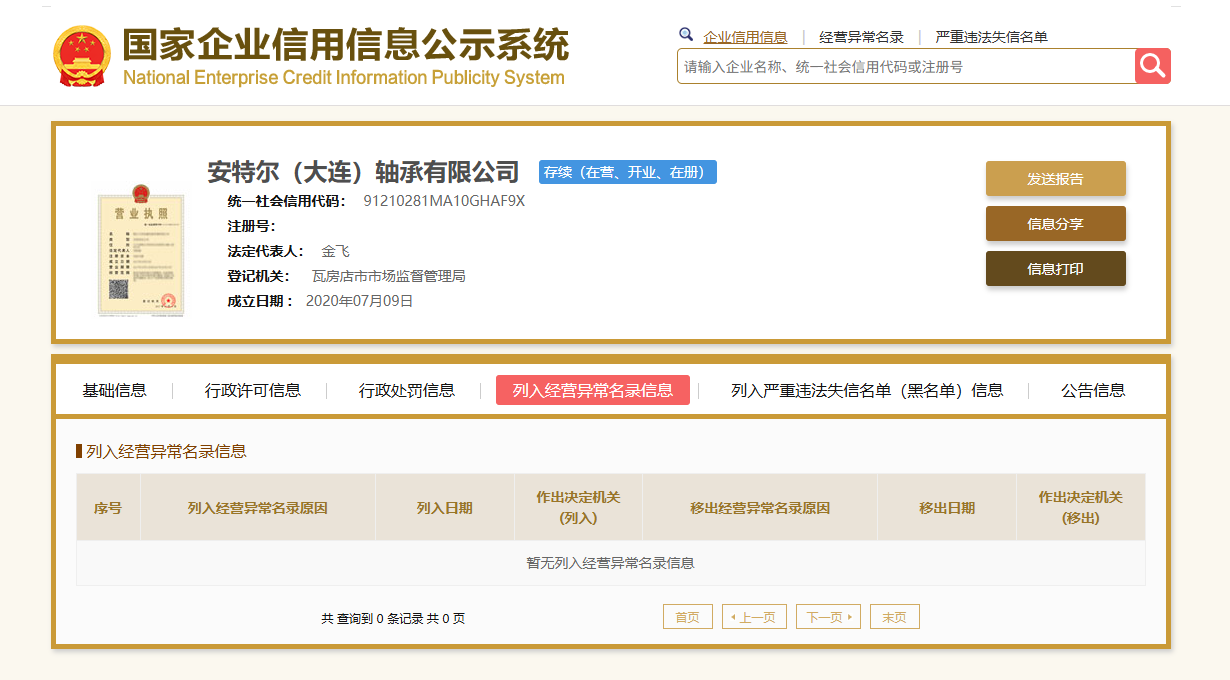Click the 法定代表人 label
This screenshot has height=680, width=1230.
click(265, 251)
